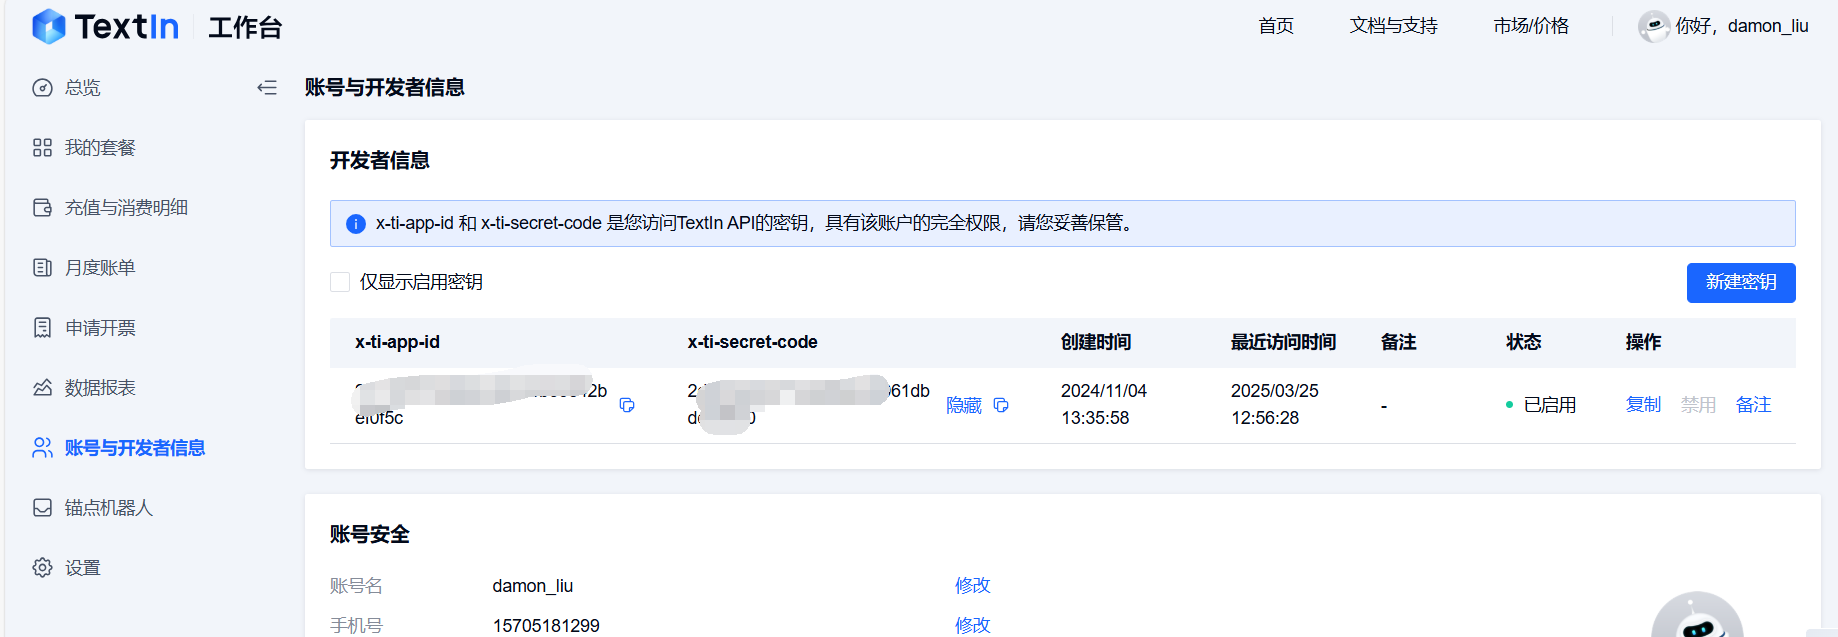Toggle 仅显示启用密钥 checkbox
Image resolution: width=1838 pixels, height=637 pixels.
click(340, 282)
